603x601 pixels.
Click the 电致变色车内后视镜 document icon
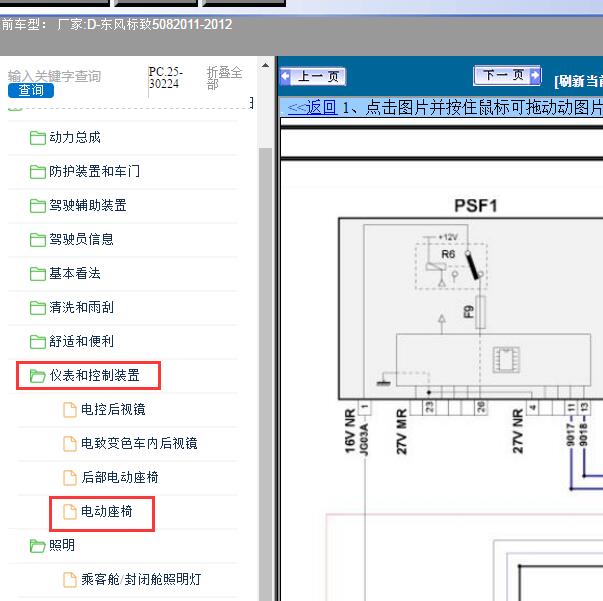(70, 443)
